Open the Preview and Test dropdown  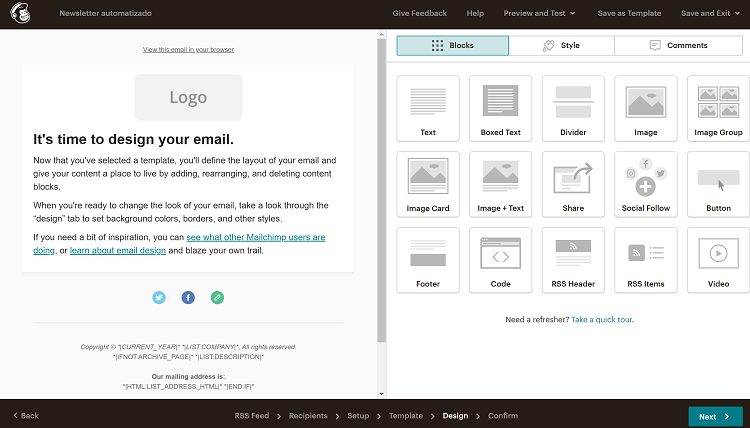click(538, 14)
